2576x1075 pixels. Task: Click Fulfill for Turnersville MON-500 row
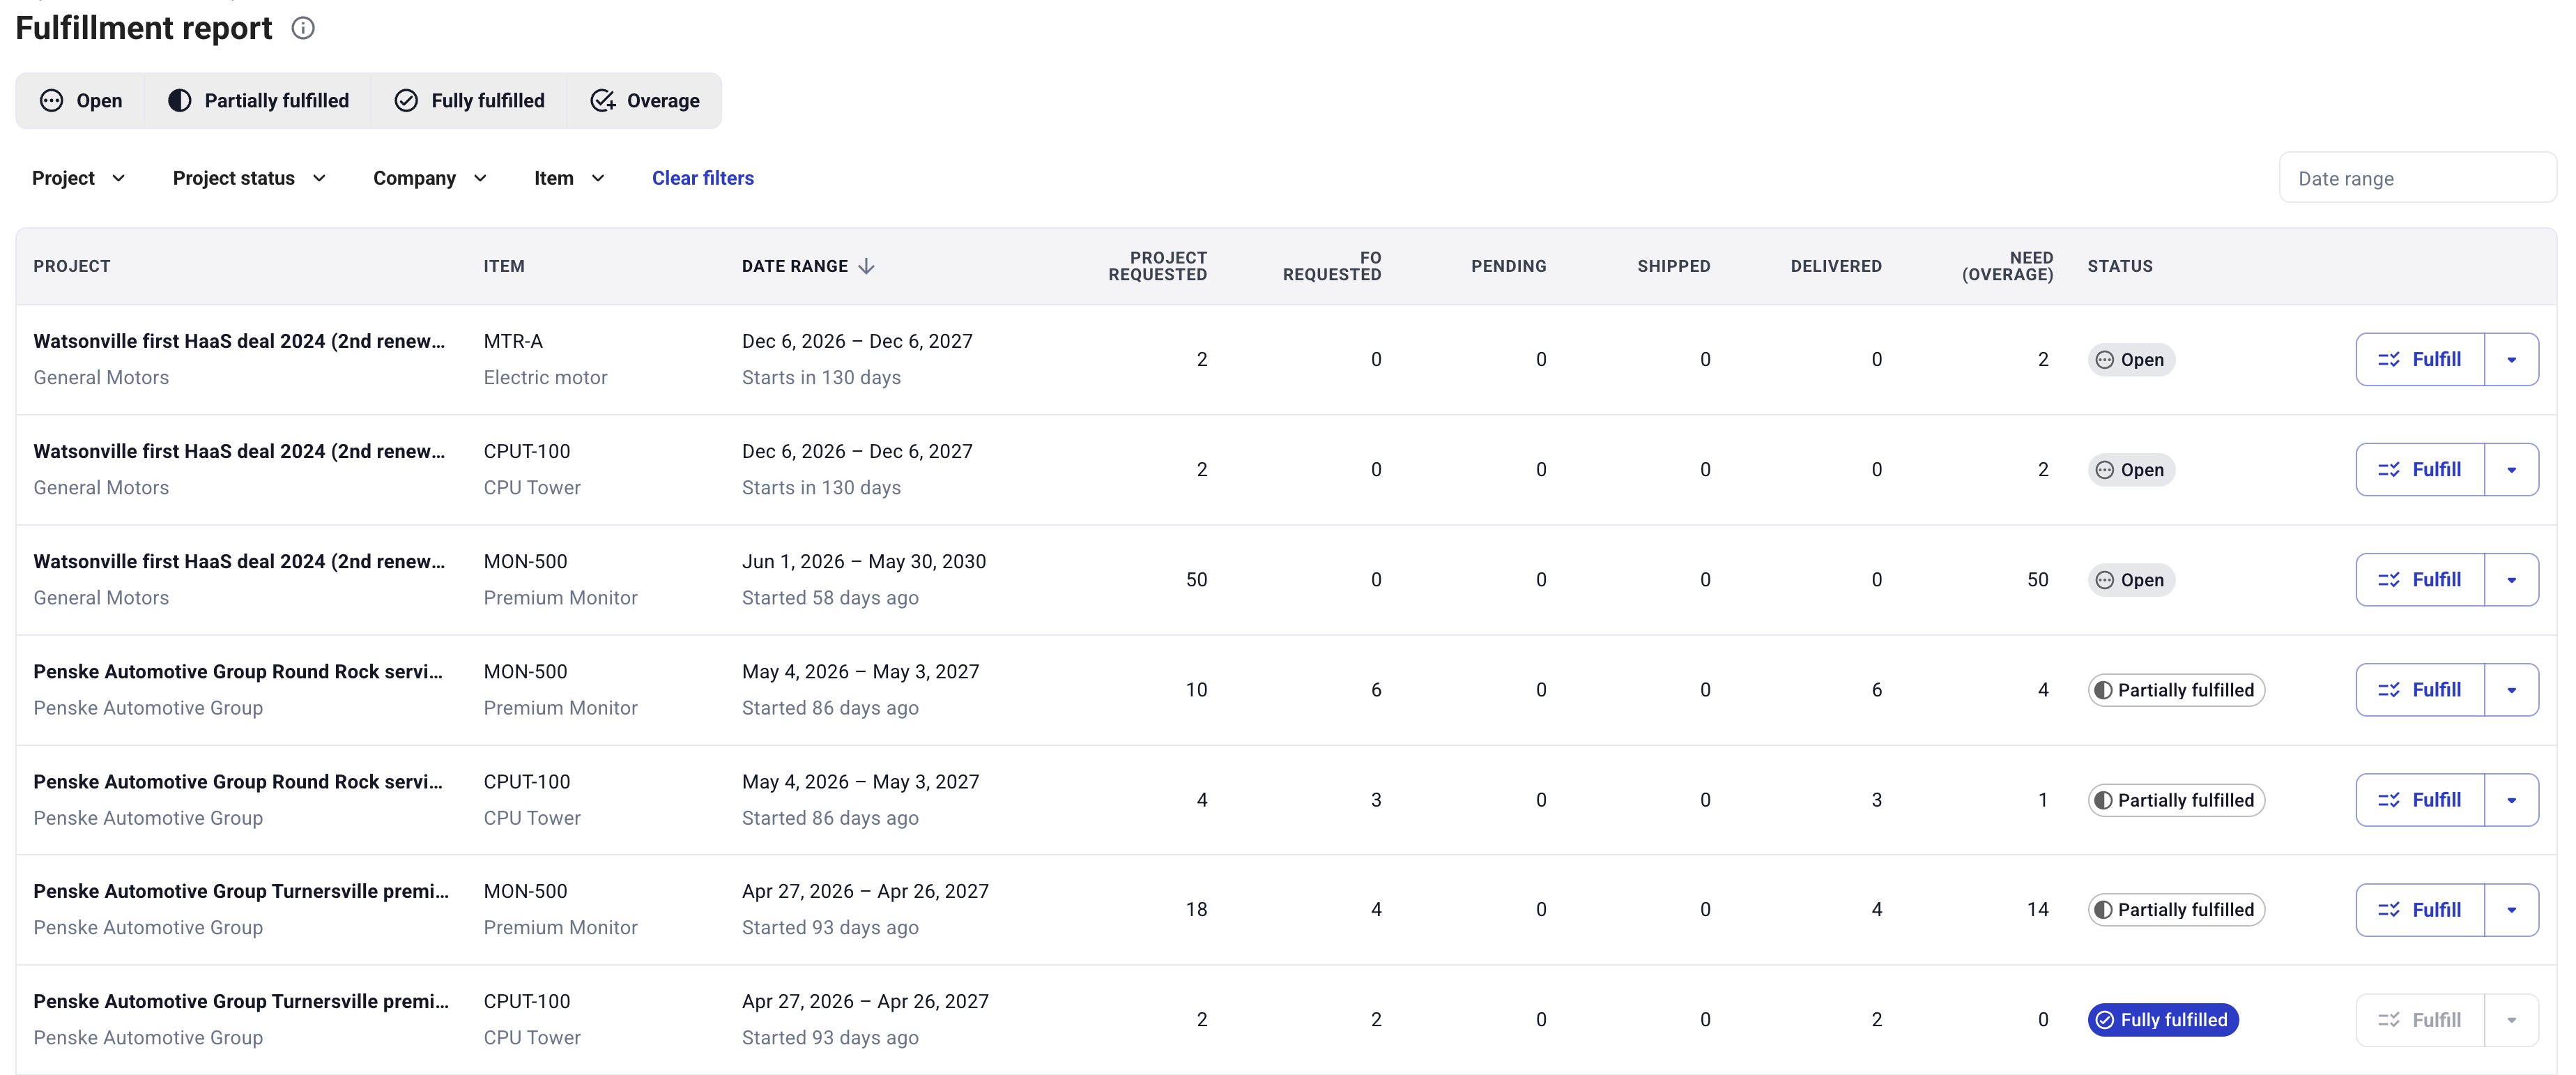(x=2420, y=909)
